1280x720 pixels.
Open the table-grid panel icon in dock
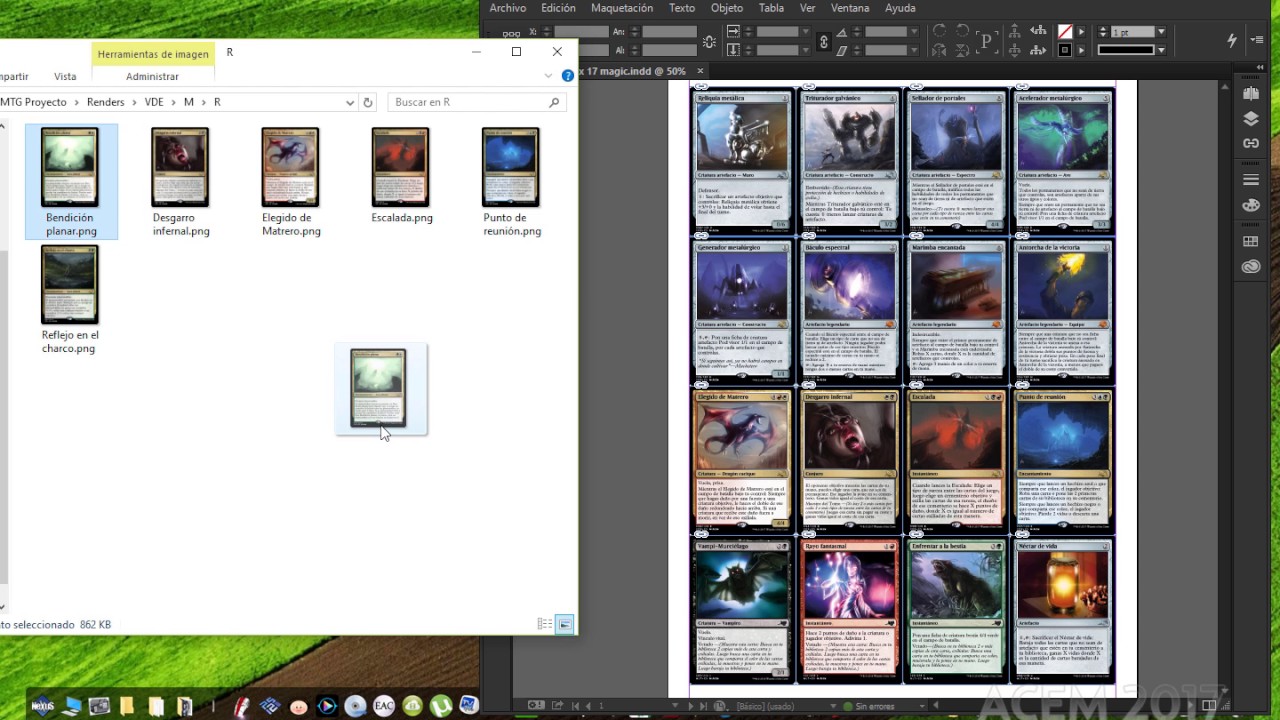[x=1251, y=242]
